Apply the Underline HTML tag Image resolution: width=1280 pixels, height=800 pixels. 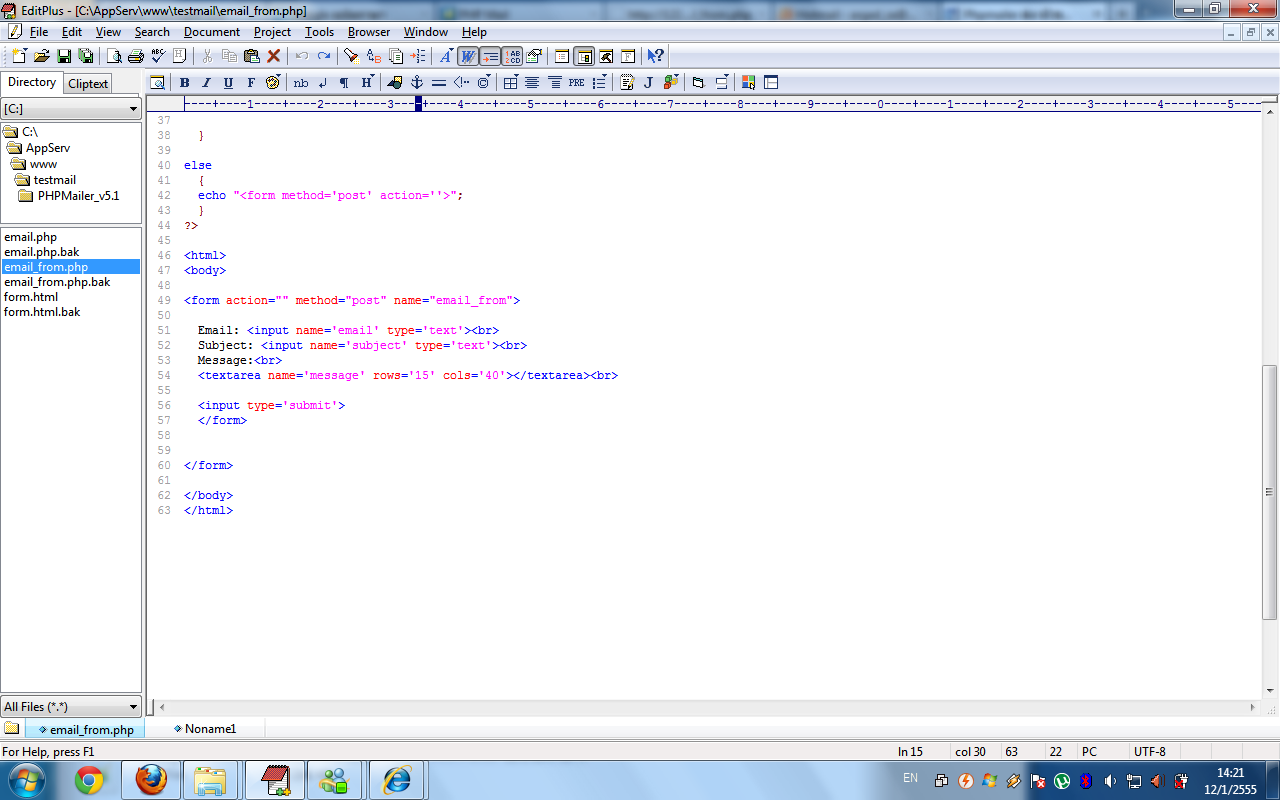point(229,83)
